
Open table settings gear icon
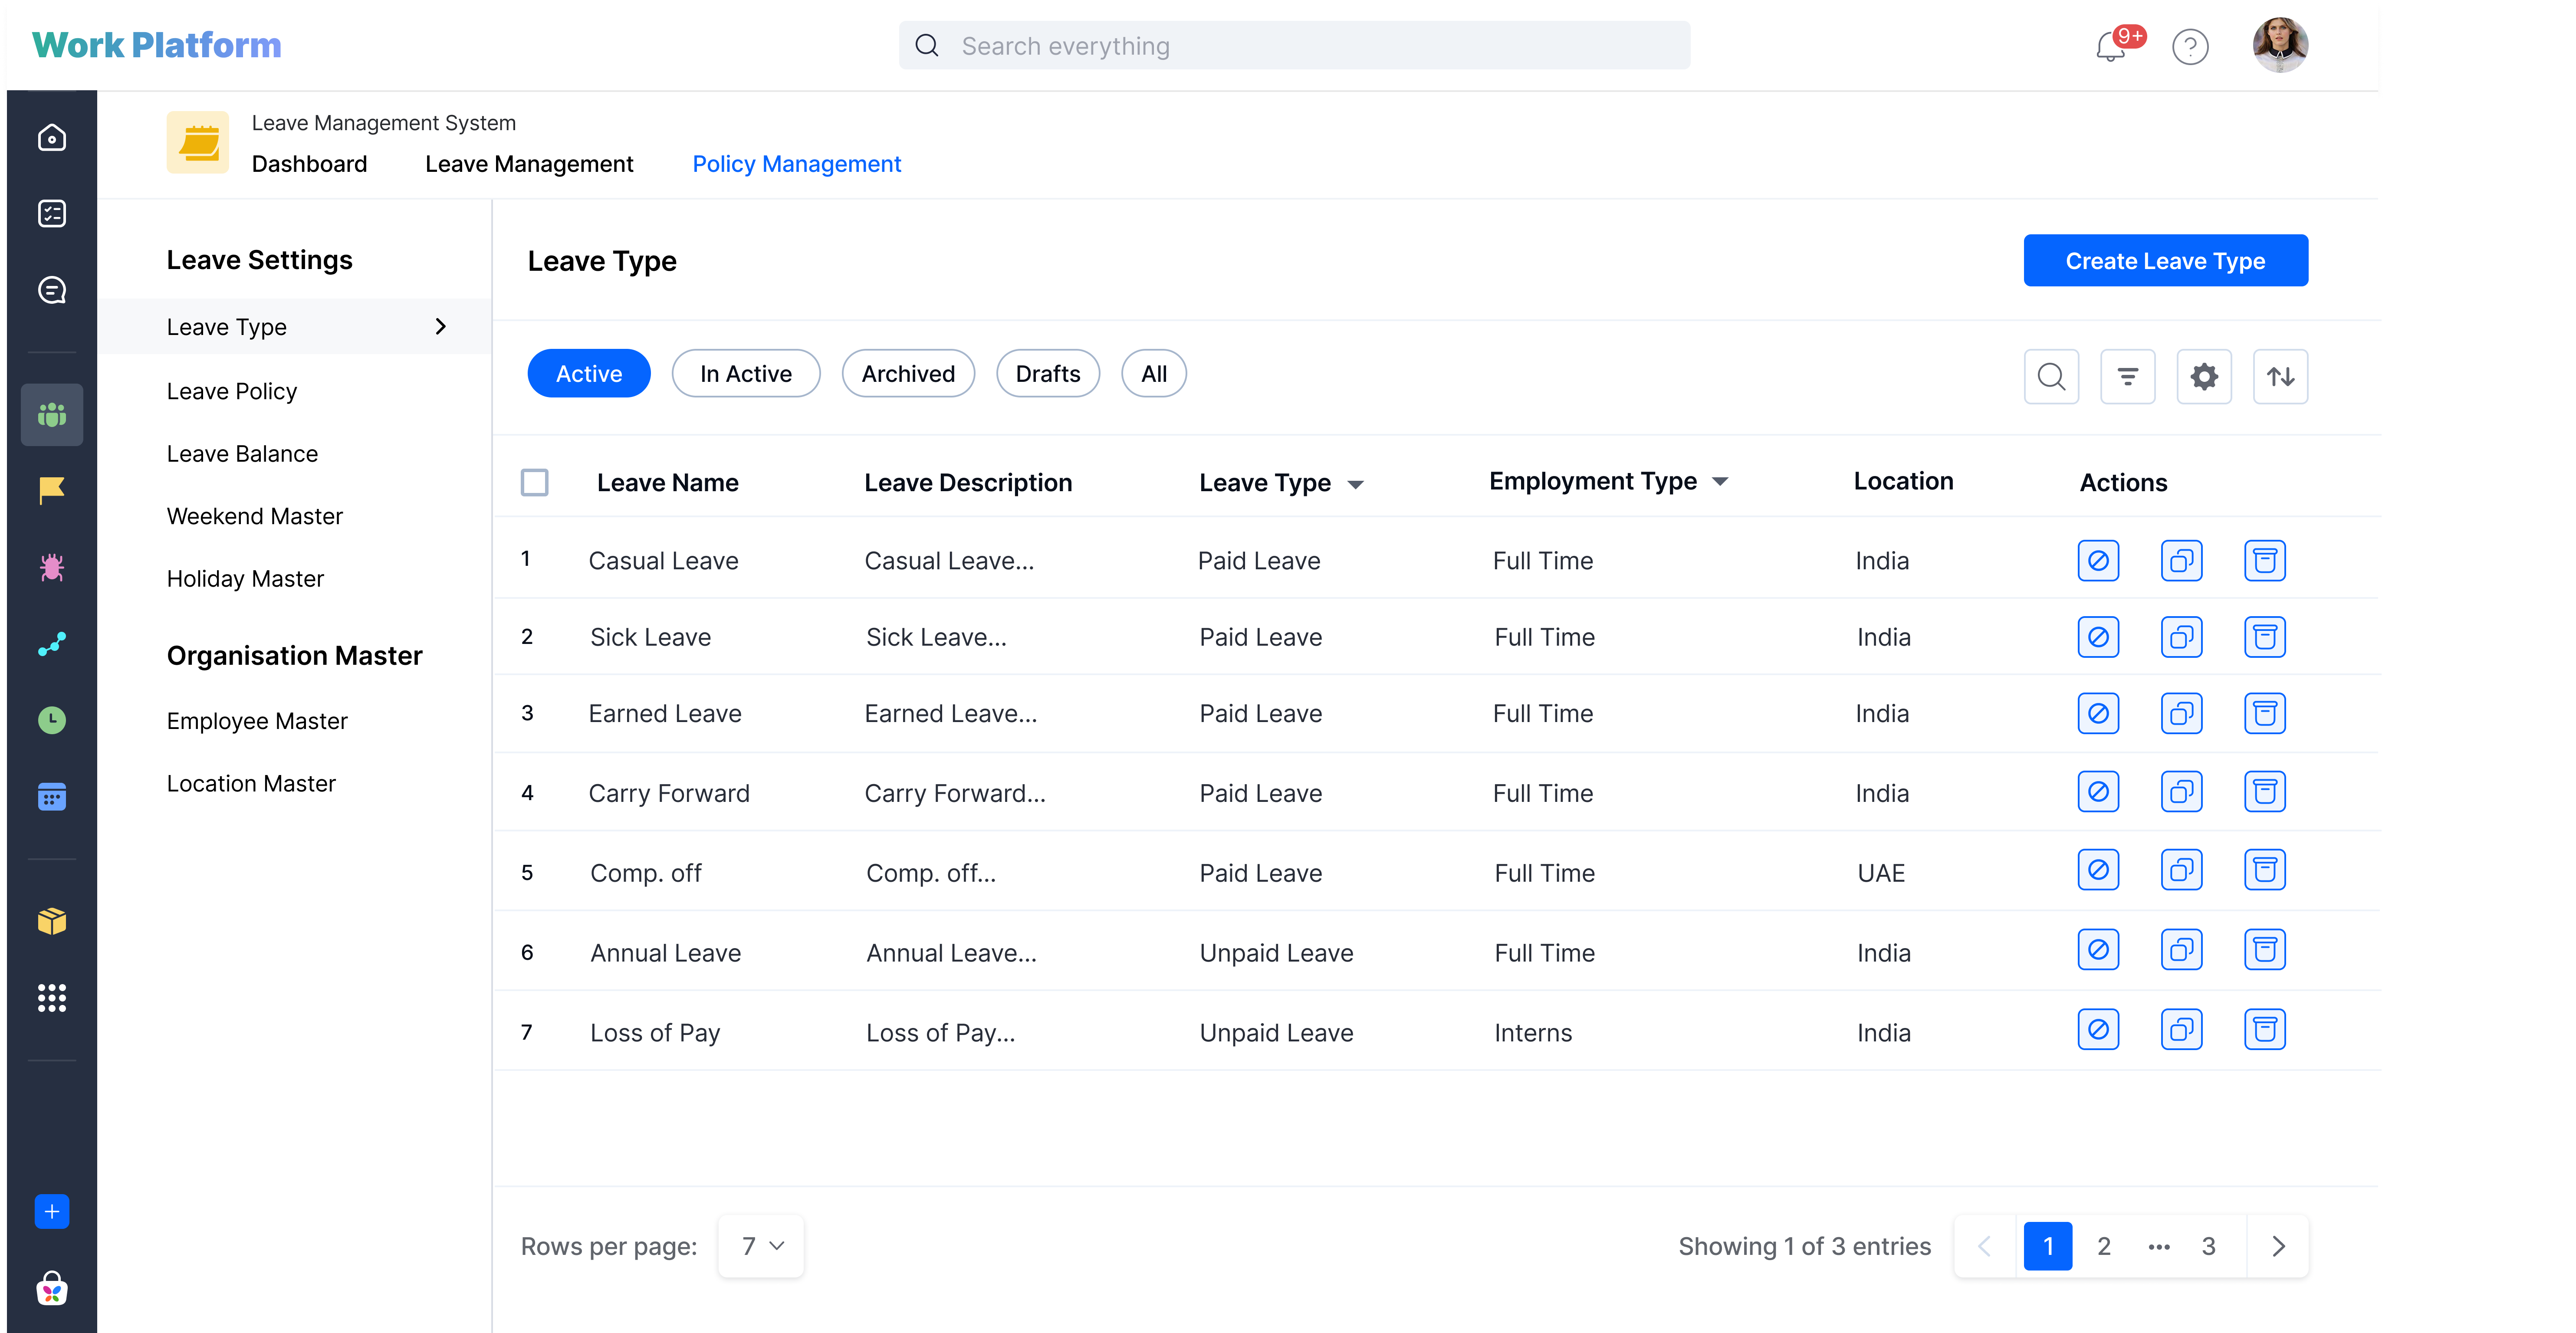click(x=2204, y=376)
